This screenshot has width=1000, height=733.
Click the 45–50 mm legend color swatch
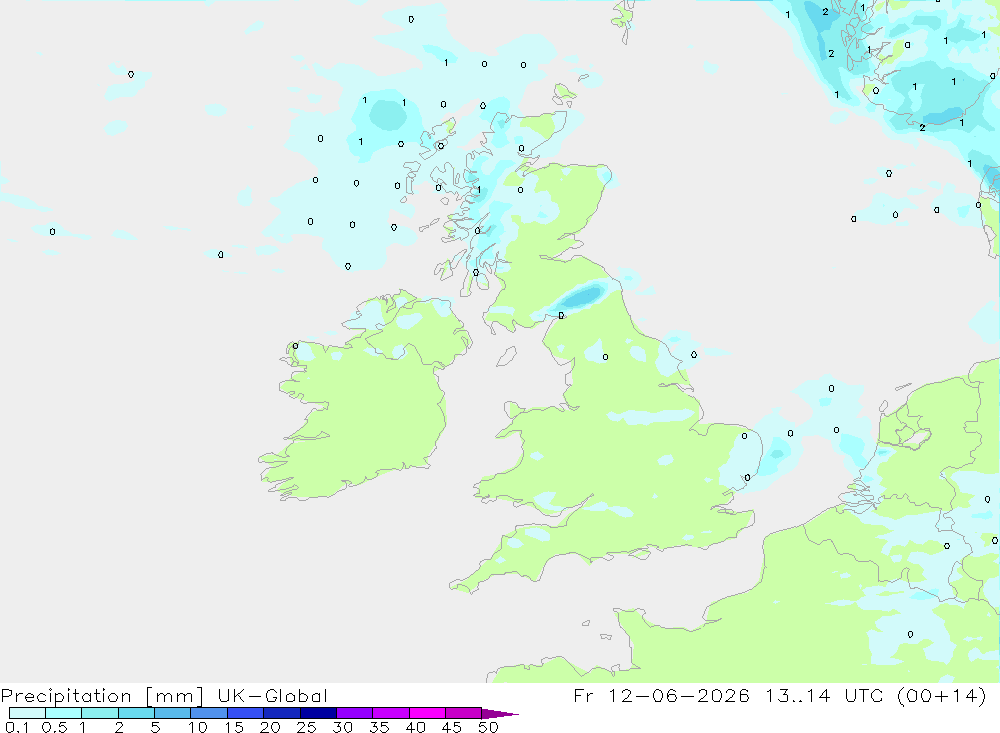[x=464, y=713]
